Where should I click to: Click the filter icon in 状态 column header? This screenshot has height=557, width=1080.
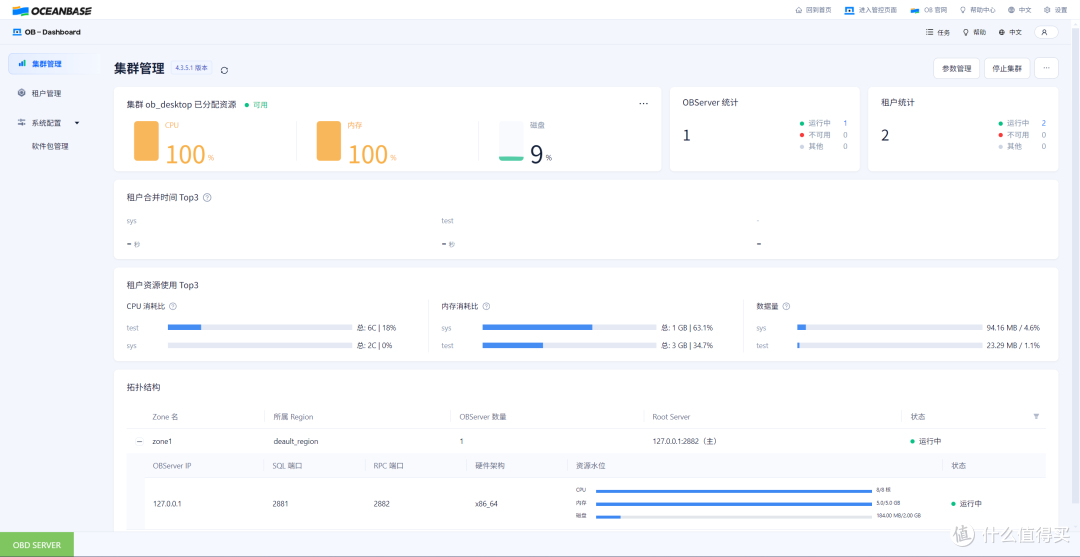point(1036,417)
